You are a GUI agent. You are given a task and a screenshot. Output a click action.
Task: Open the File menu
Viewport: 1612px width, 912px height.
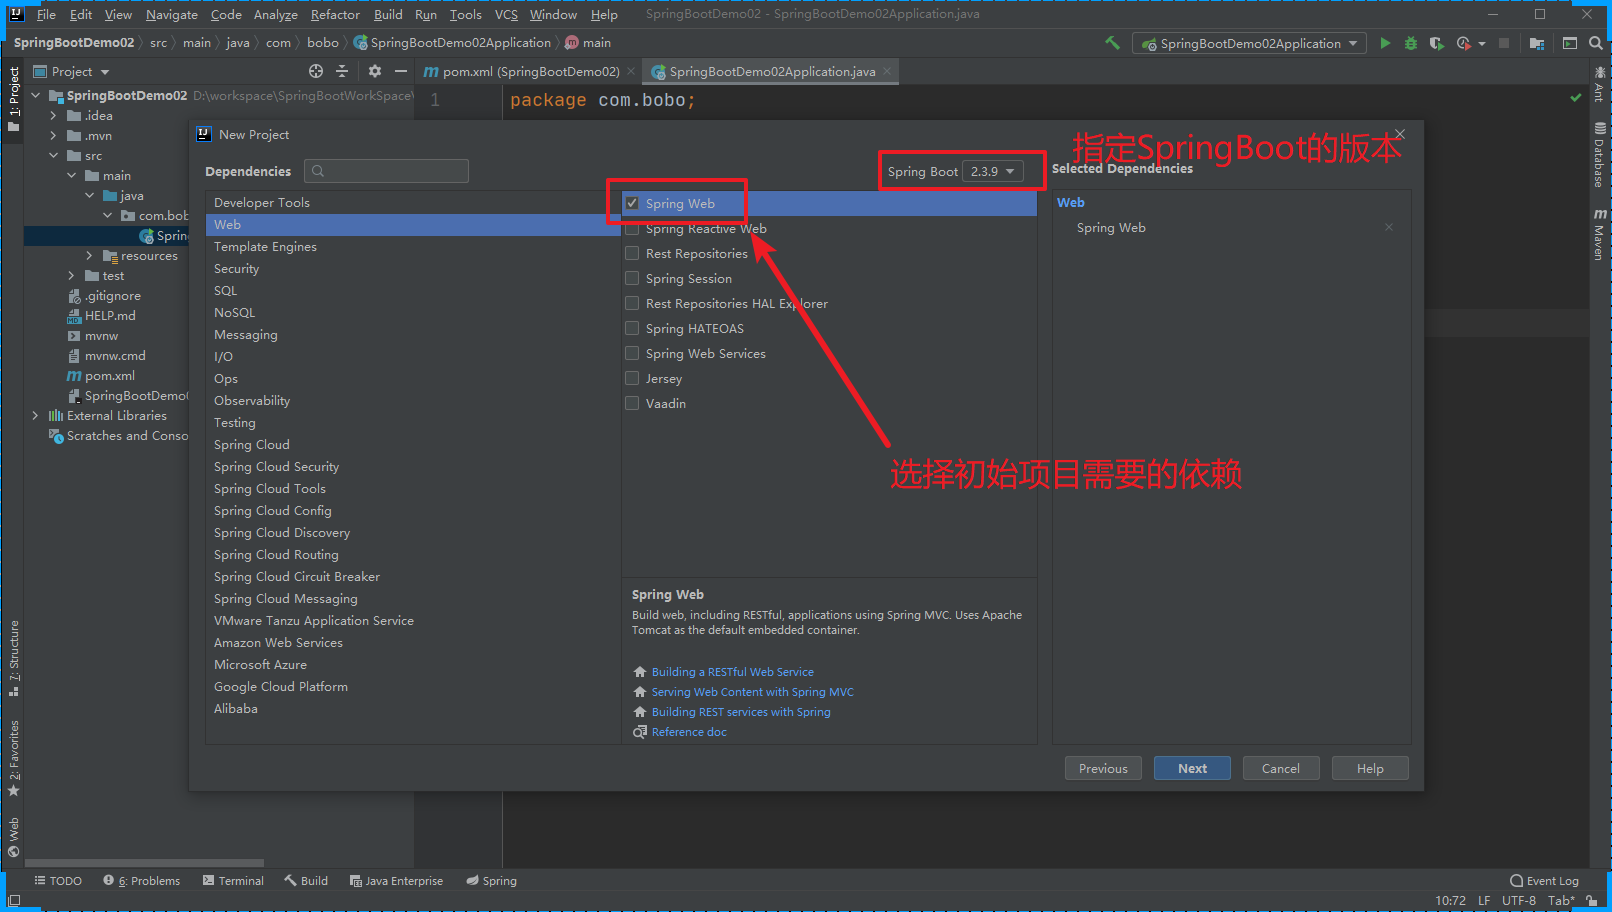tap(46, 14)
